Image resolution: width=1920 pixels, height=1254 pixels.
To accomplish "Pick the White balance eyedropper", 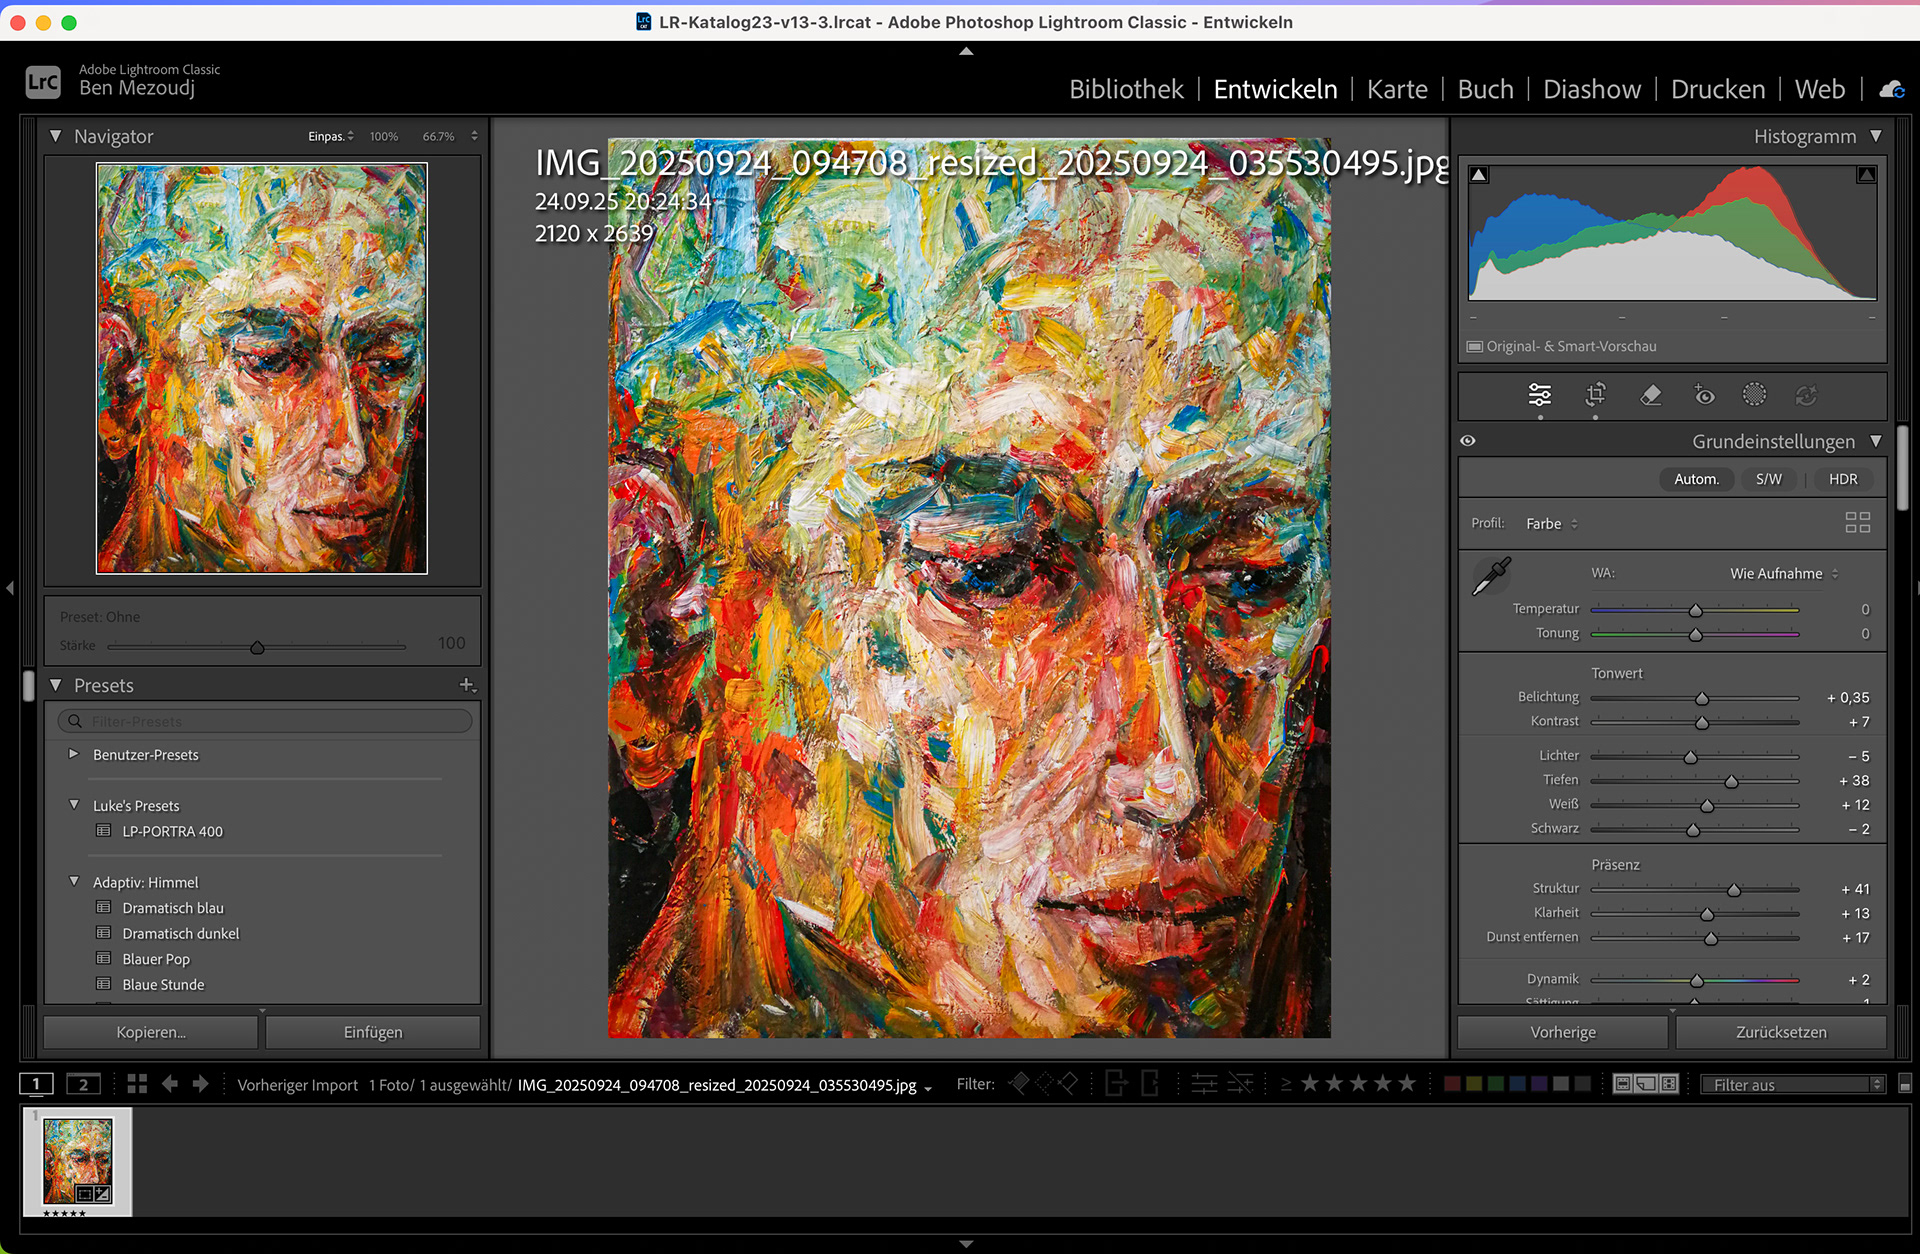I will tap(1492, 577).
